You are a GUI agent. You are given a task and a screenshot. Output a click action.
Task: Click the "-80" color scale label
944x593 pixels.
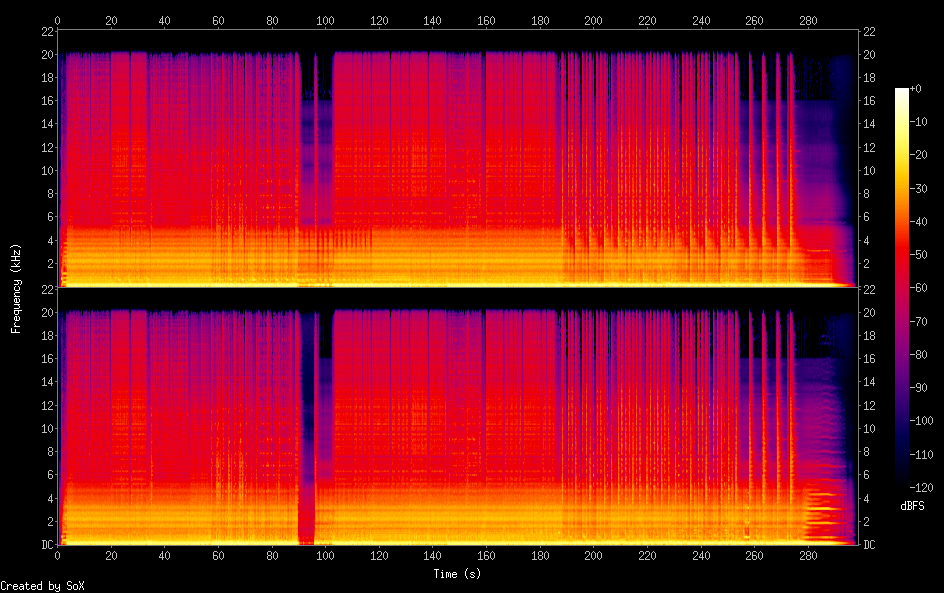pos(918,355)
